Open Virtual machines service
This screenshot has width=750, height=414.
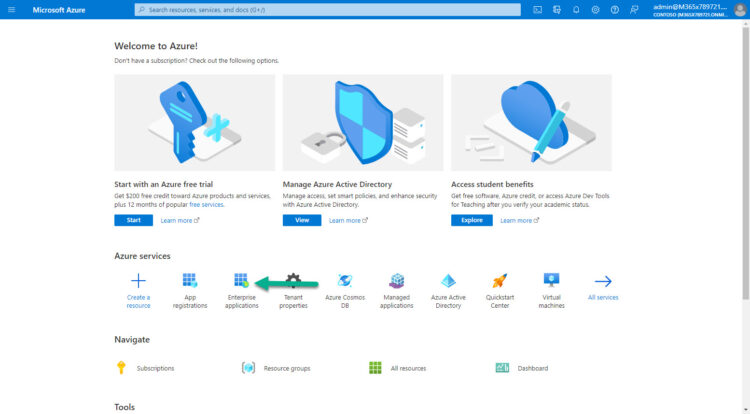551,290
